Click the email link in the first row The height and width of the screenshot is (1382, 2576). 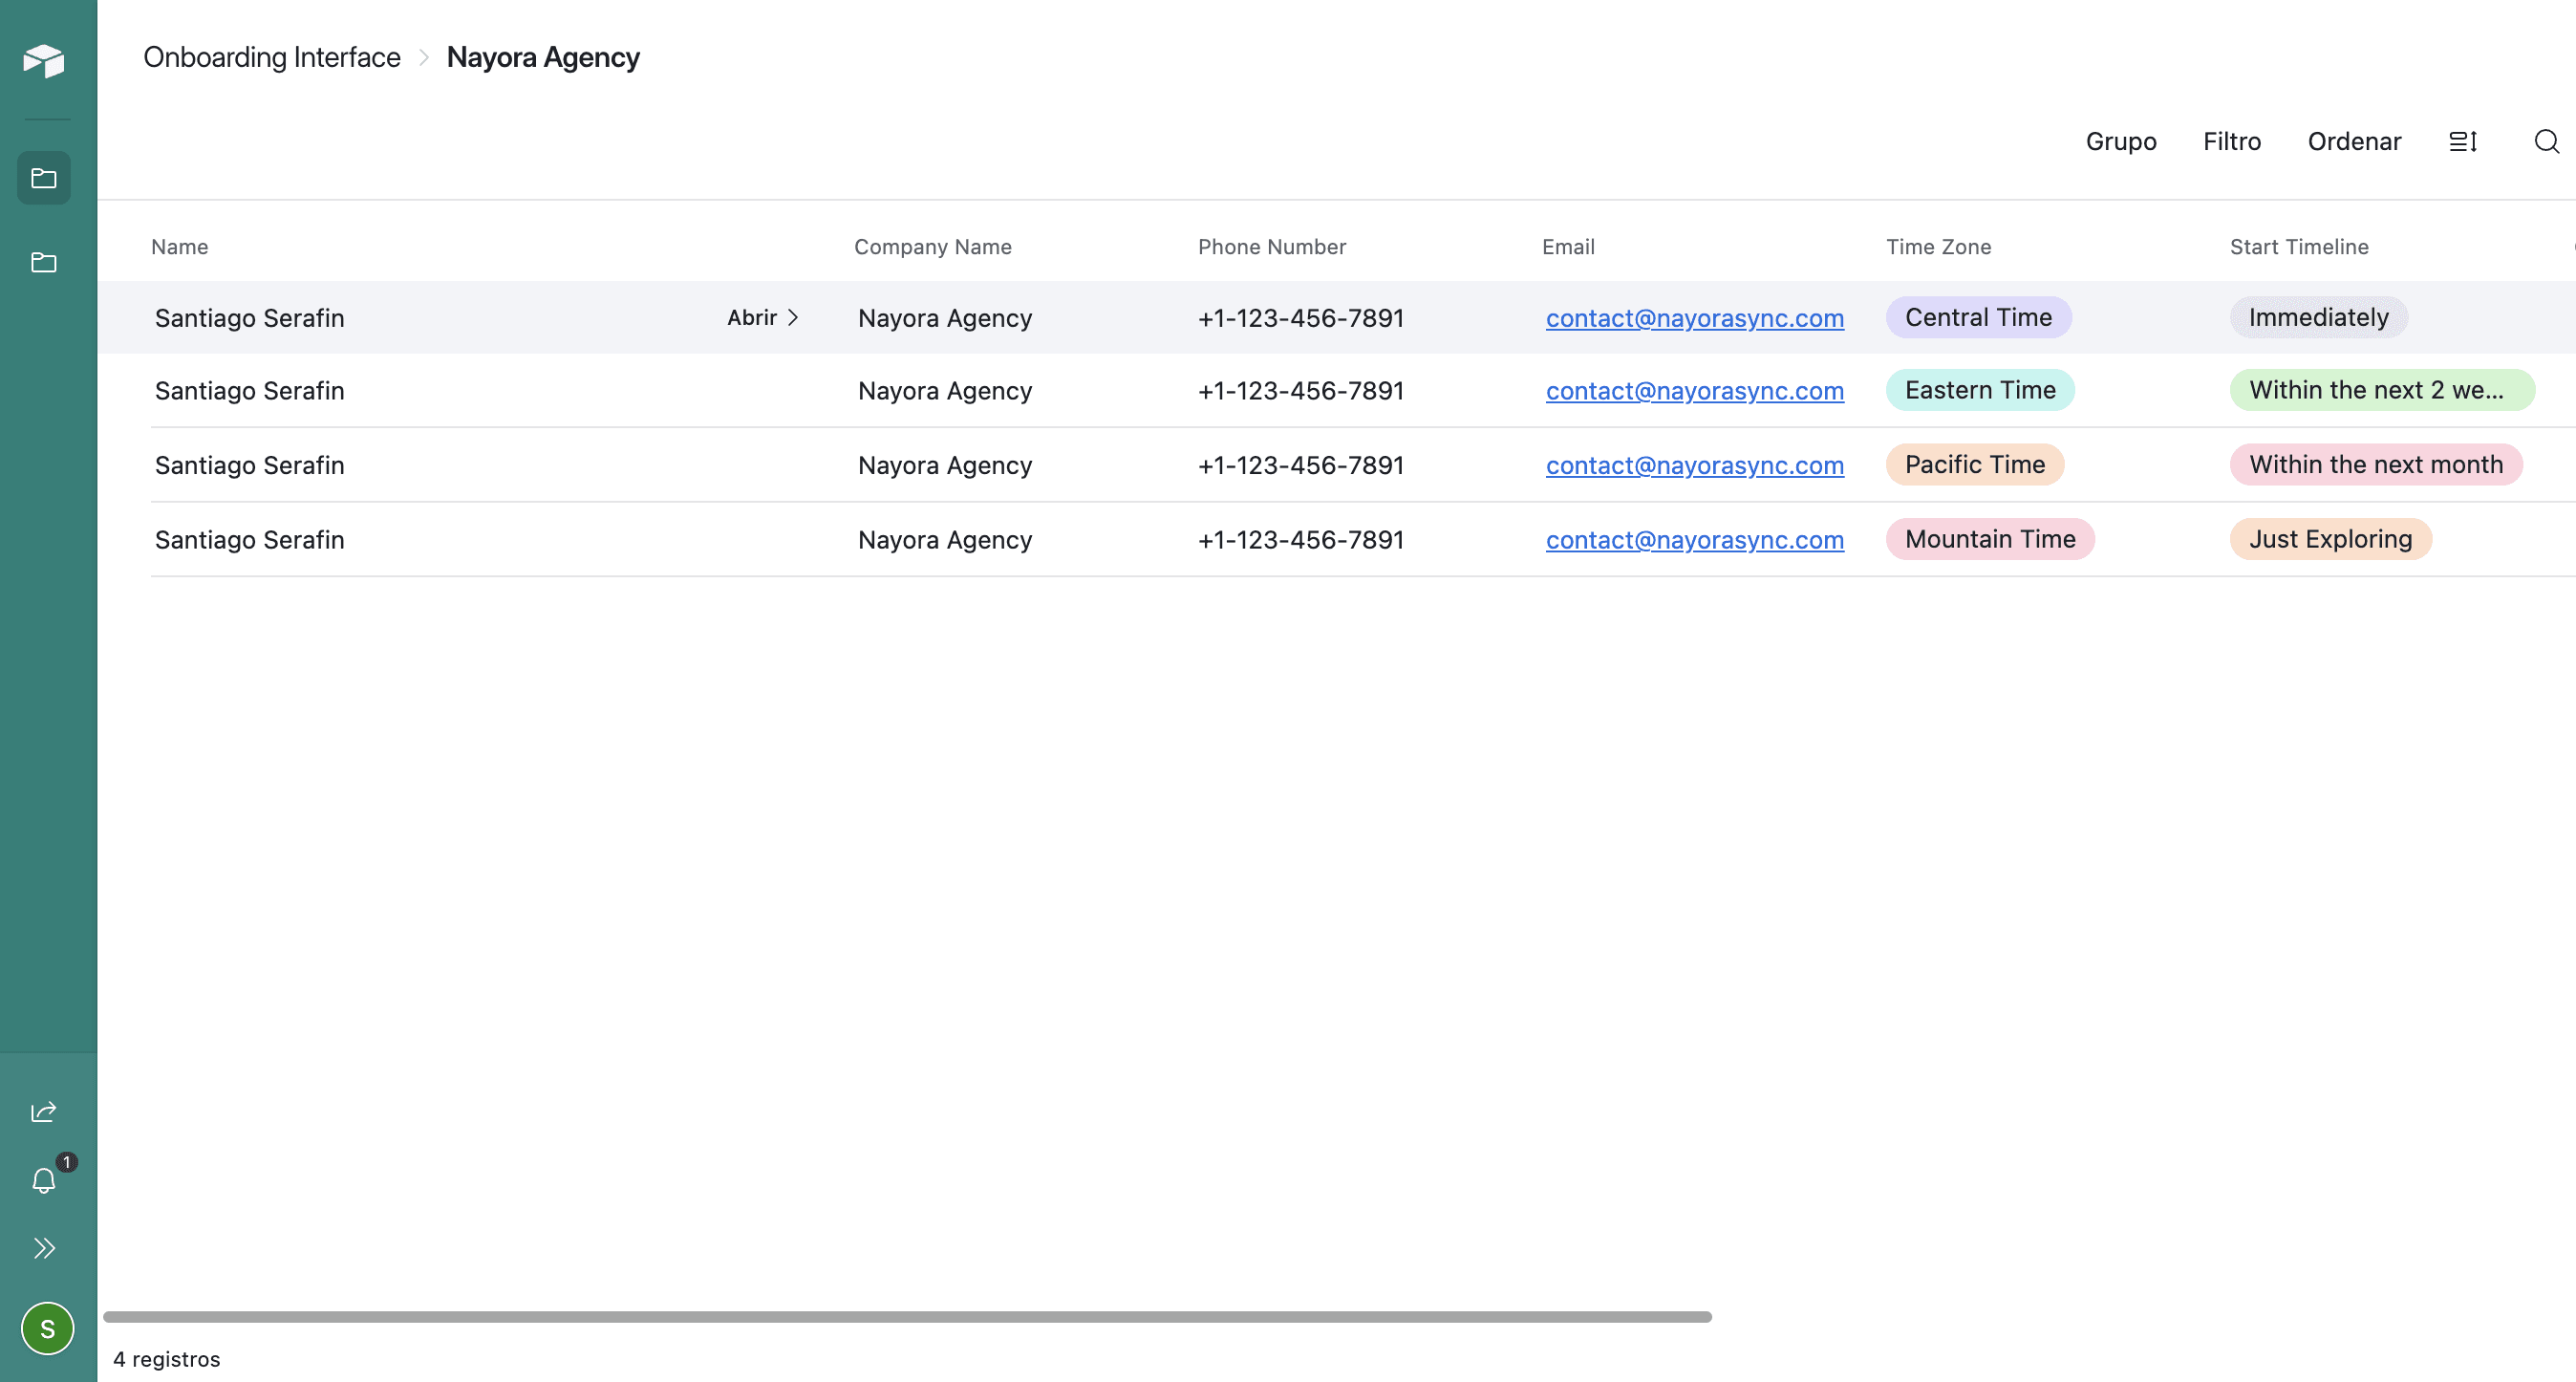click(1694, 318)
